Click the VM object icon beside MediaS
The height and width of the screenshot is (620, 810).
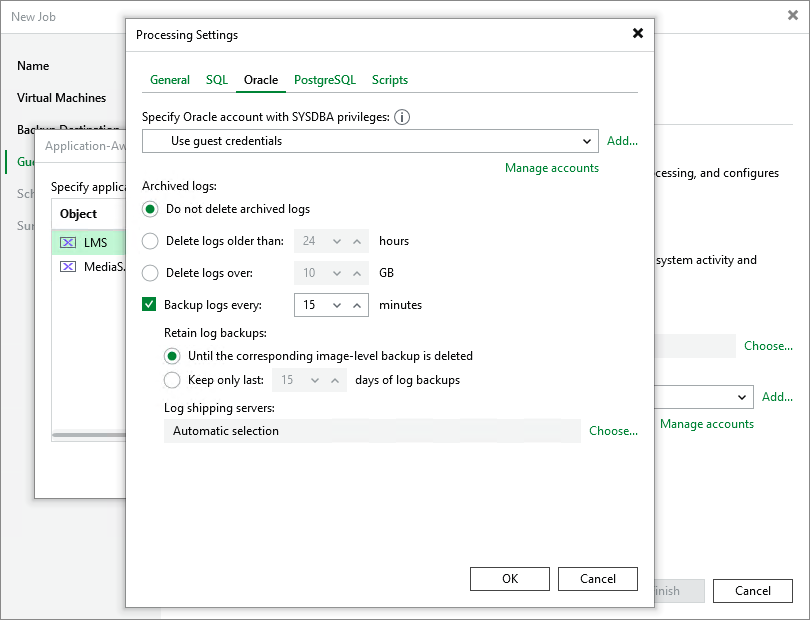pos(70,268)
